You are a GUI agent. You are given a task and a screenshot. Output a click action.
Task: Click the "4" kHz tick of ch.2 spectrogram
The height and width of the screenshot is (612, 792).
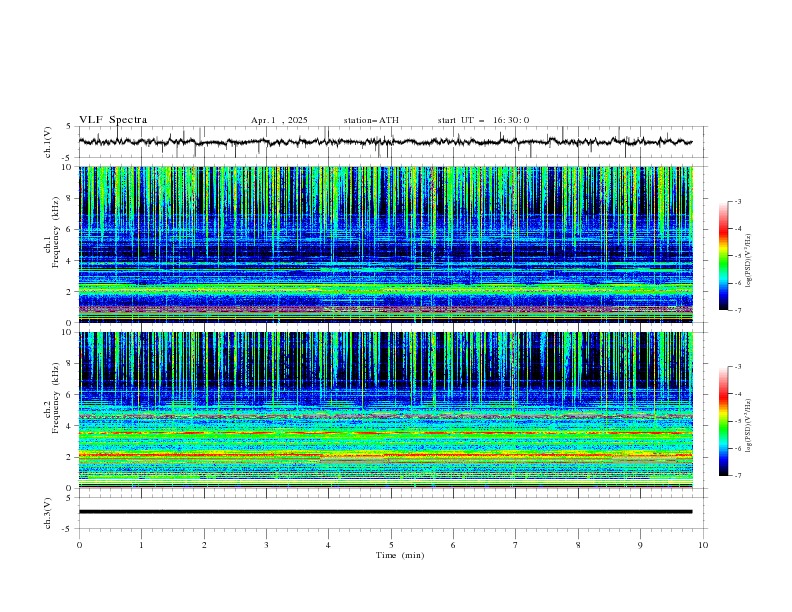click(x=70, y=426)
